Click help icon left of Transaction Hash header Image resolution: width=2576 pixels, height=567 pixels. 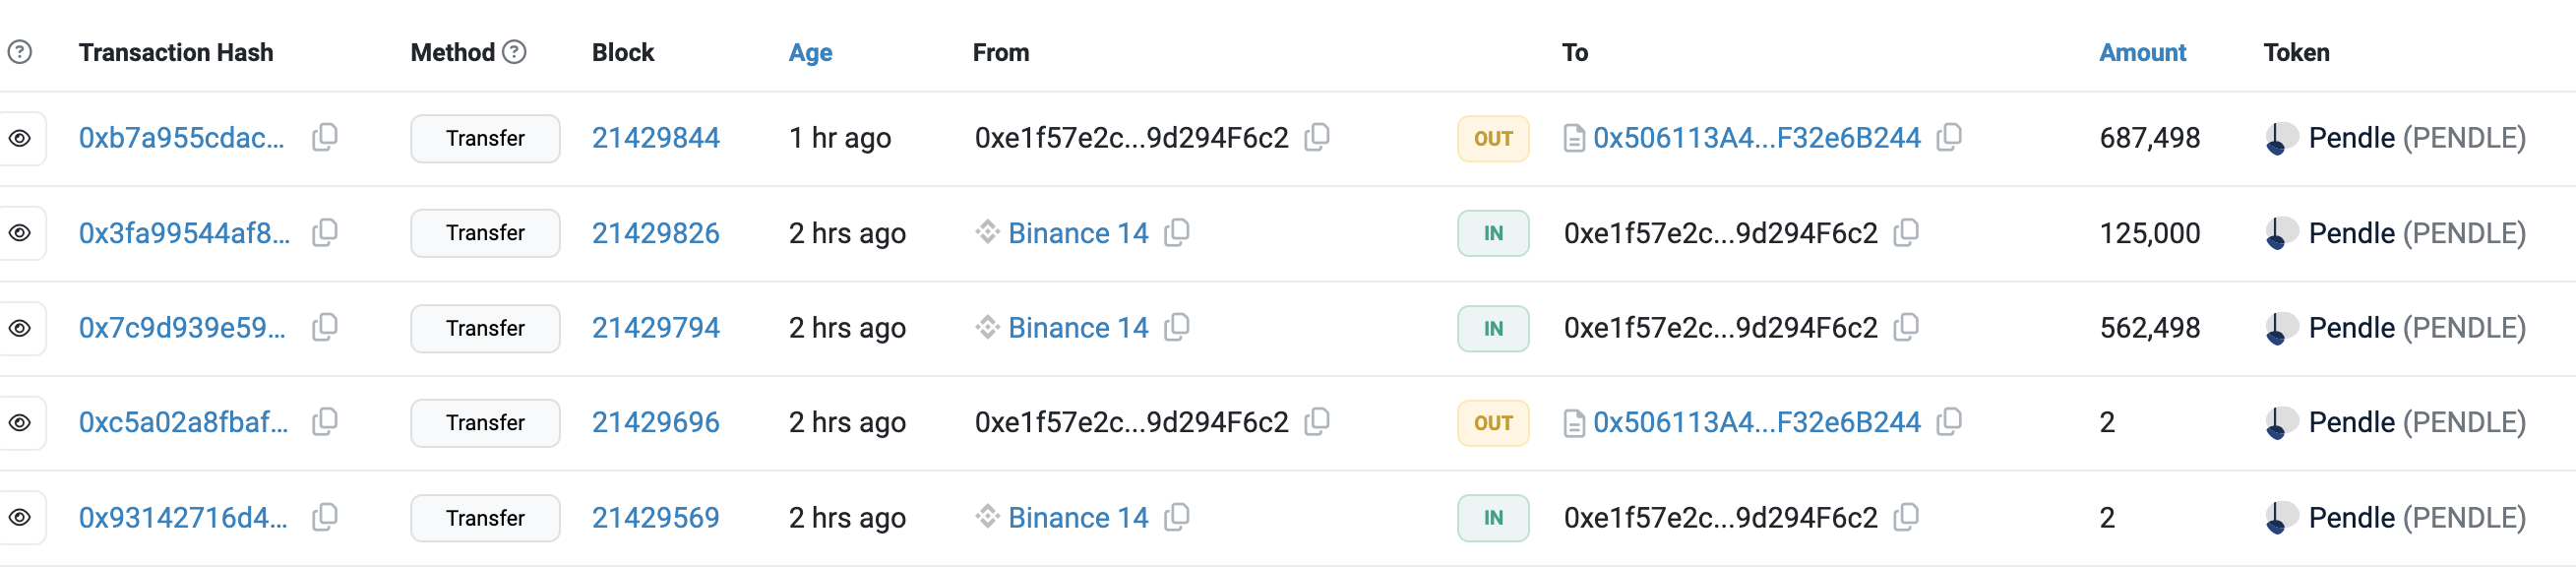click(20, 52)
